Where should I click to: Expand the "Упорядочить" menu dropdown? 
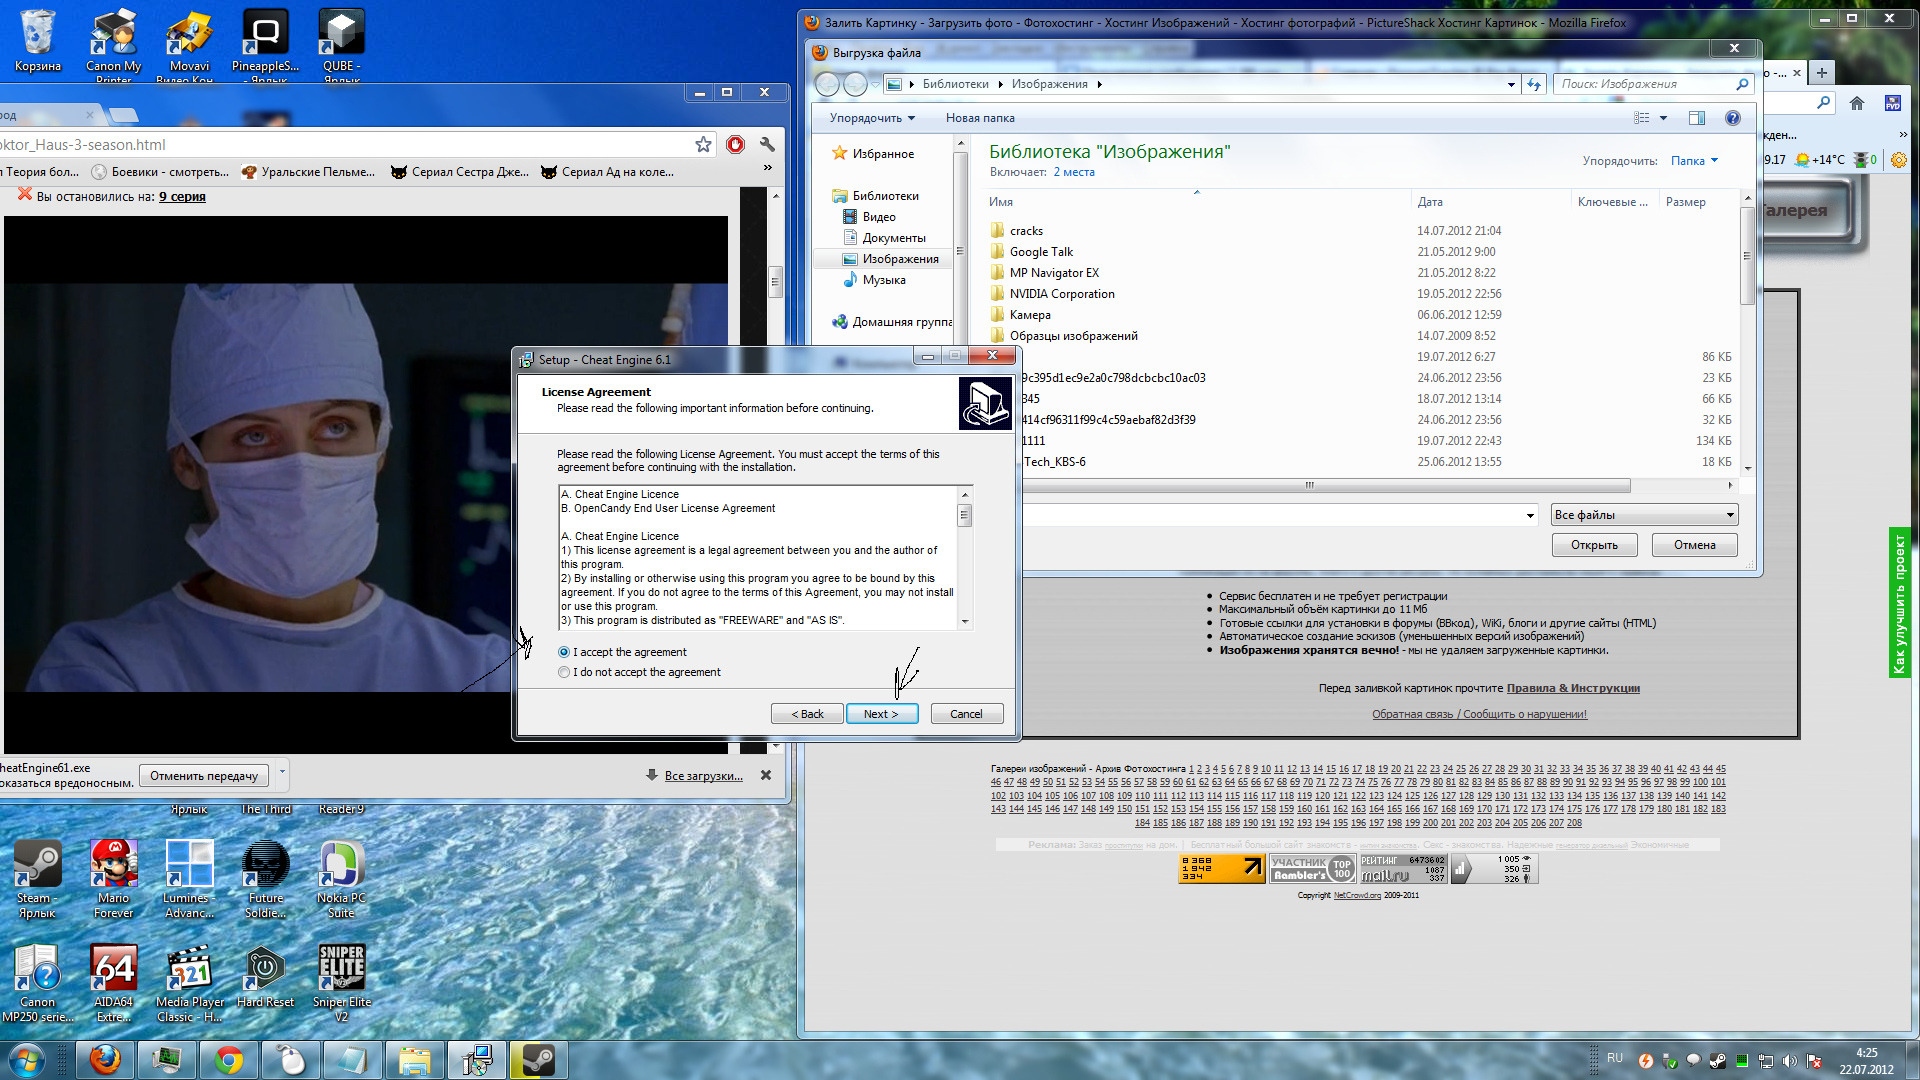872,118
